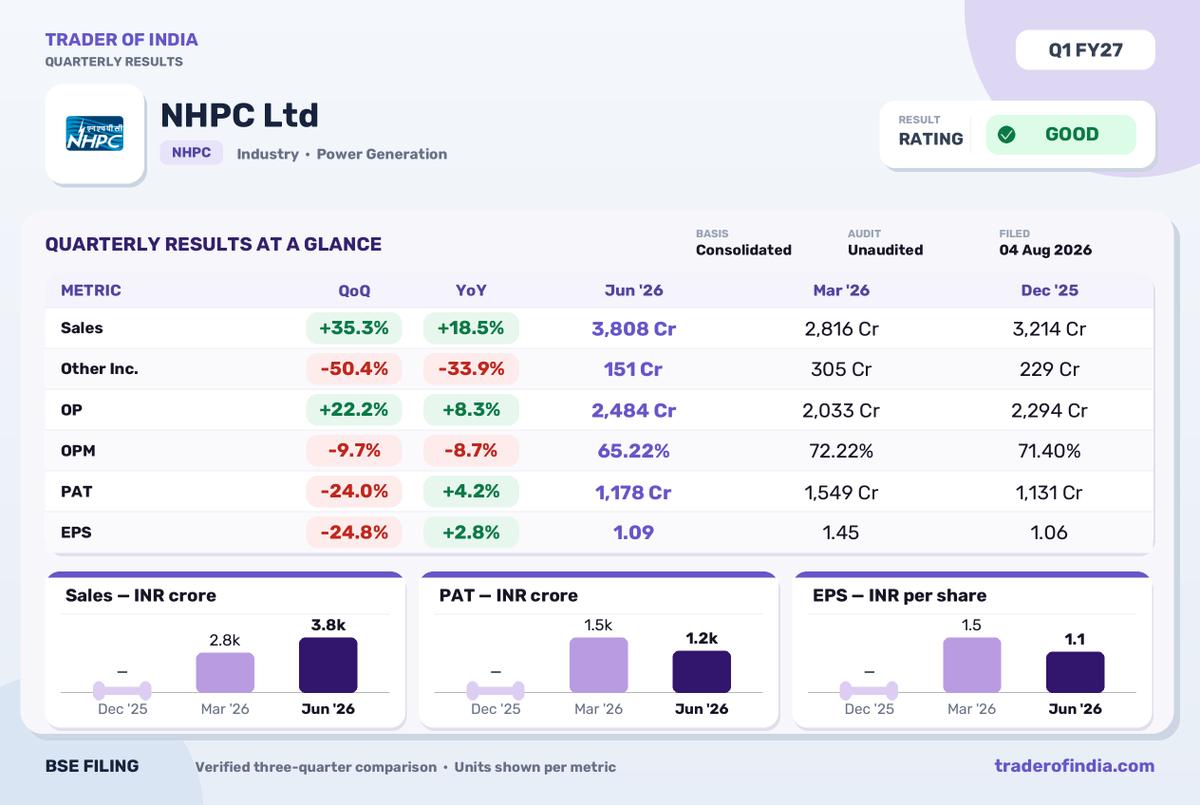Screen dimensions: 1200x805
Task: Click OPM YoY -8.7% pill
Action: 470,451
